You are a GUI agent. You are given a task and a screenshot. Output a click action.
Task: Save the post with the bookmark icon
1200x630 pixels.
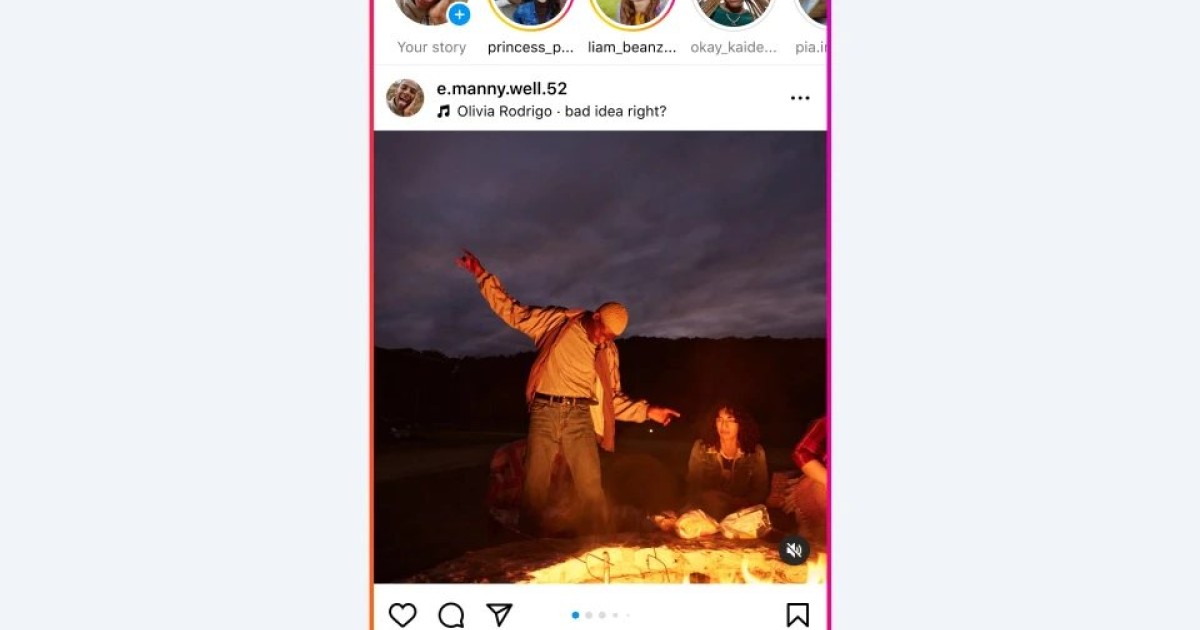pyautogui.click(x=797, y=615)
